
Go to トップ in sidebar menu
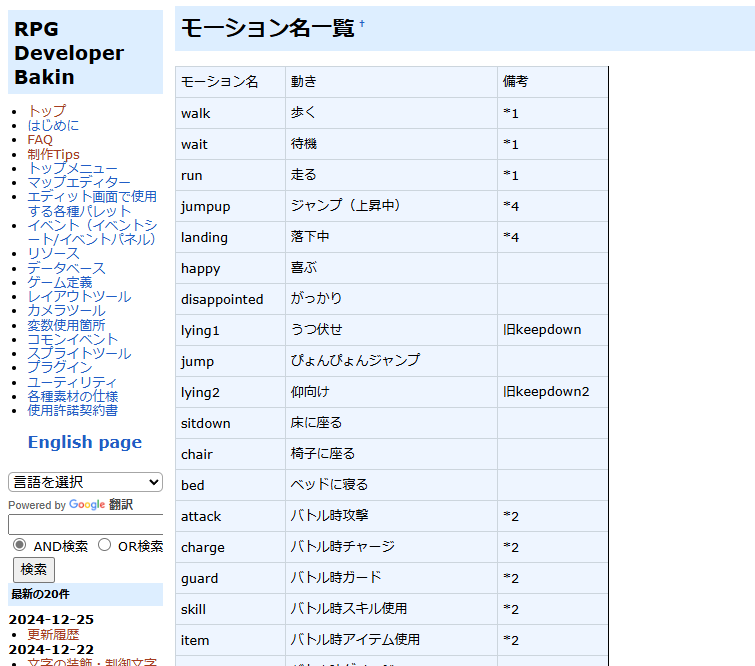point(47,111)
